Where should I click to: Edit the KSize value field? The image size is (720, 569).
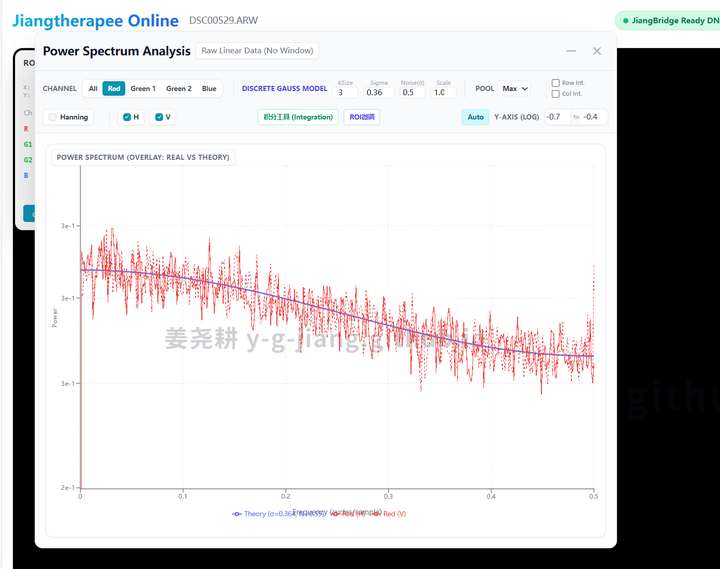[x=347, y=92]
